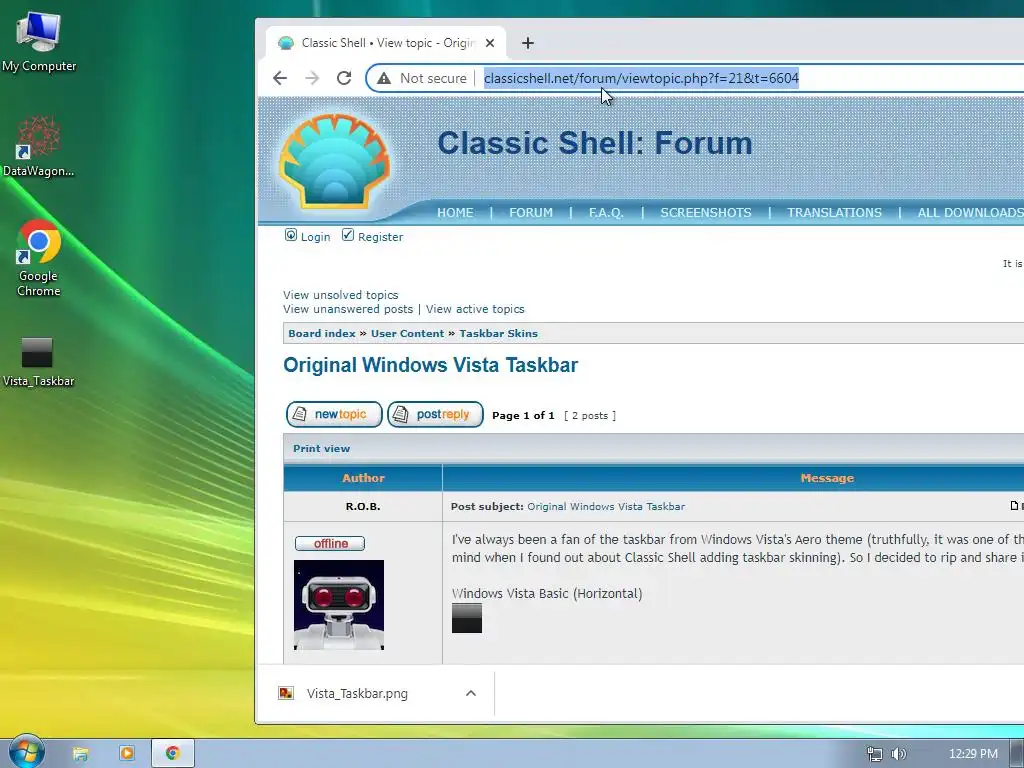The width and height of the screenshot is (1024, 768).
Task: Go to Board index breadcrumb
Action: click(322, 334)
